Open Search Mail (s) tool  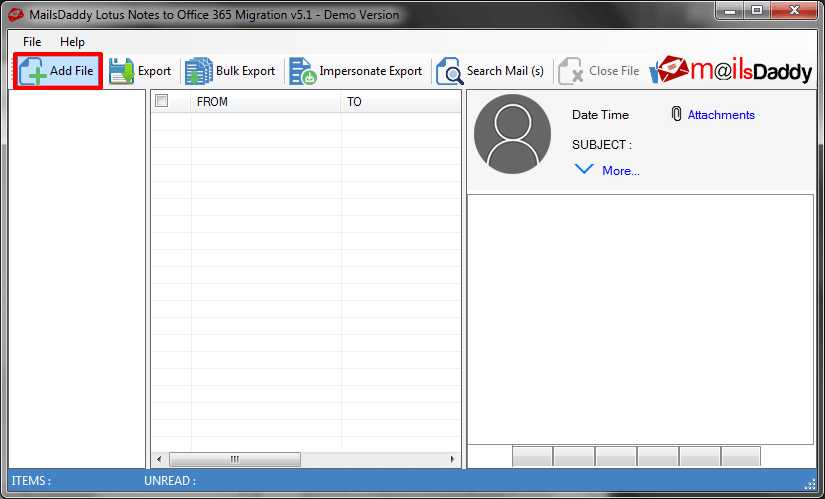490,71
